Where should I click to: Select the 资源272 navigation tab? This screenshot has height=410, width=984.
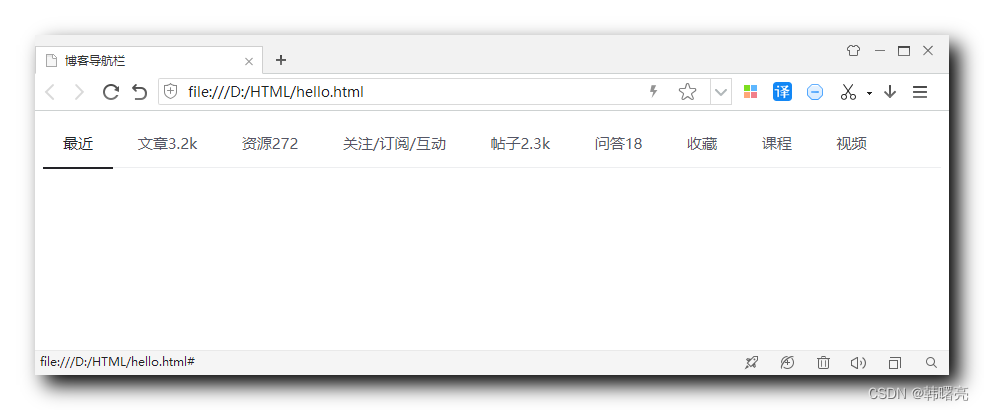pyautogui.click(x=270, y=144)
